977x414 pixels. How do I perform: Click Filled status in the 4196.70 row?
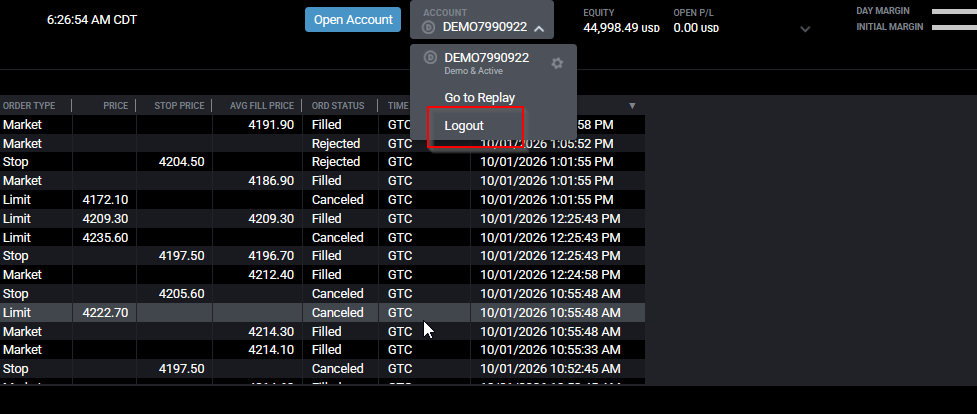click(326, 256)
